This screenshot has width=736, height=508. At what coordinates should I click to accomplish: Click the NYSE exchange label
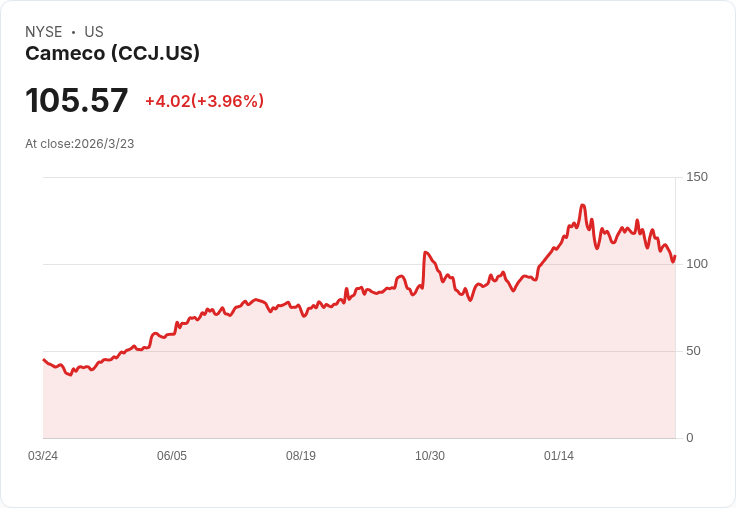tap(44, 32)
